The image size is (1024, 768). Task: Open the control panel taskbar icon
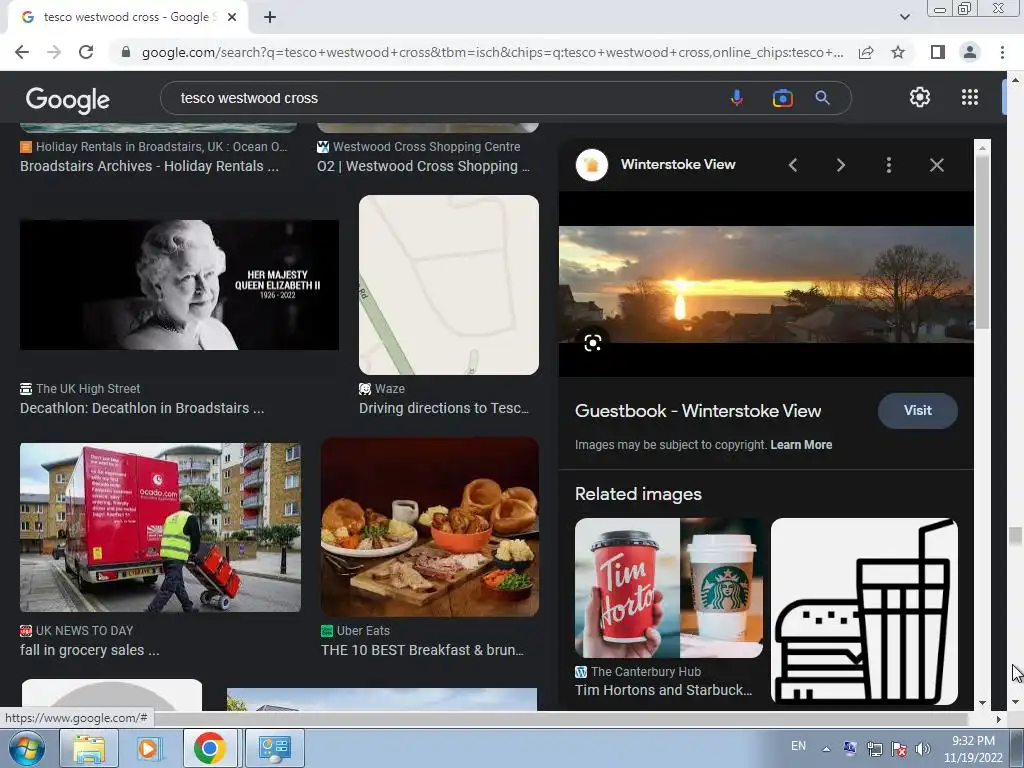[x=274, y=748]
